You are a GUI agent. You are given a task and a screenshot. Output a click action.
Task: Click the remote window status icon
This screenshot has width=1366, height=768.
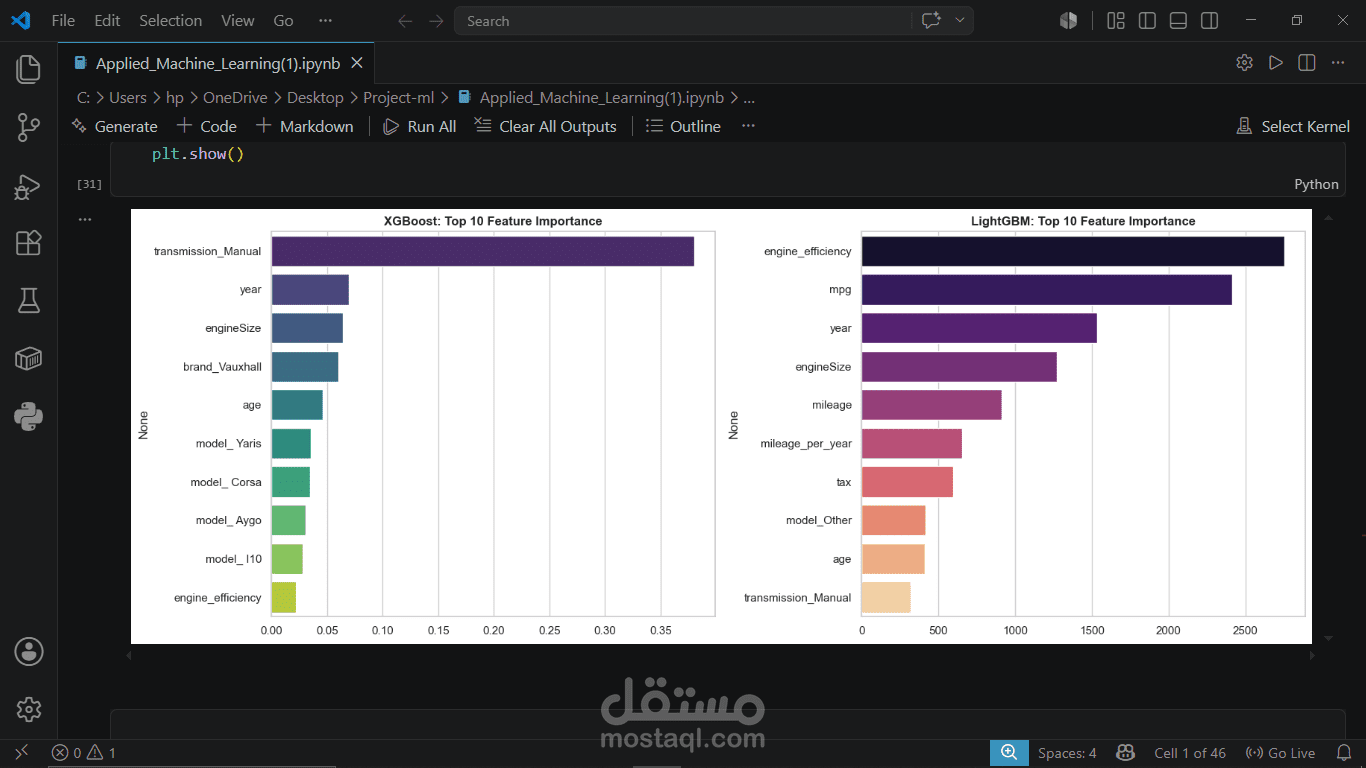point(21,753)
